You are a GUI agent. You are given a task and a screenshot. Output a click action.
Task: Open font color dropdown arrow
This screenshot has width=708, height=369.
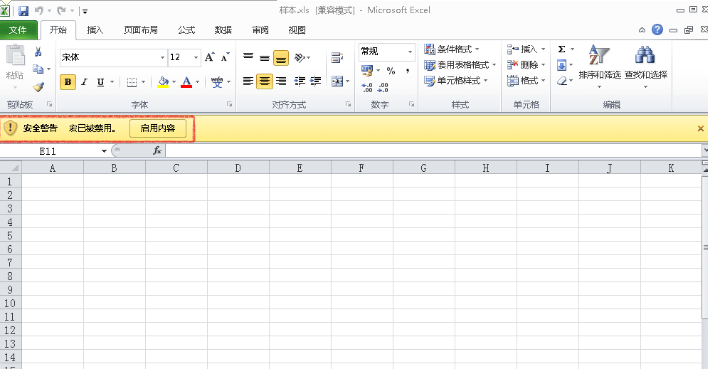(197, 82)
